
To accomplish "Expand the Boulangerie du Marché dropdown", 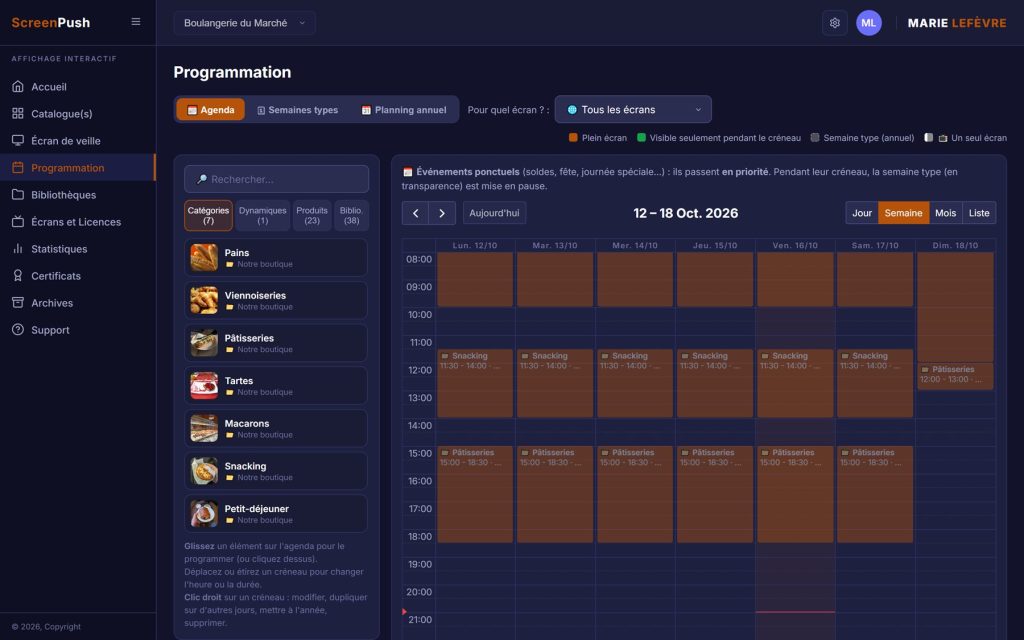I will pos(244,23).
